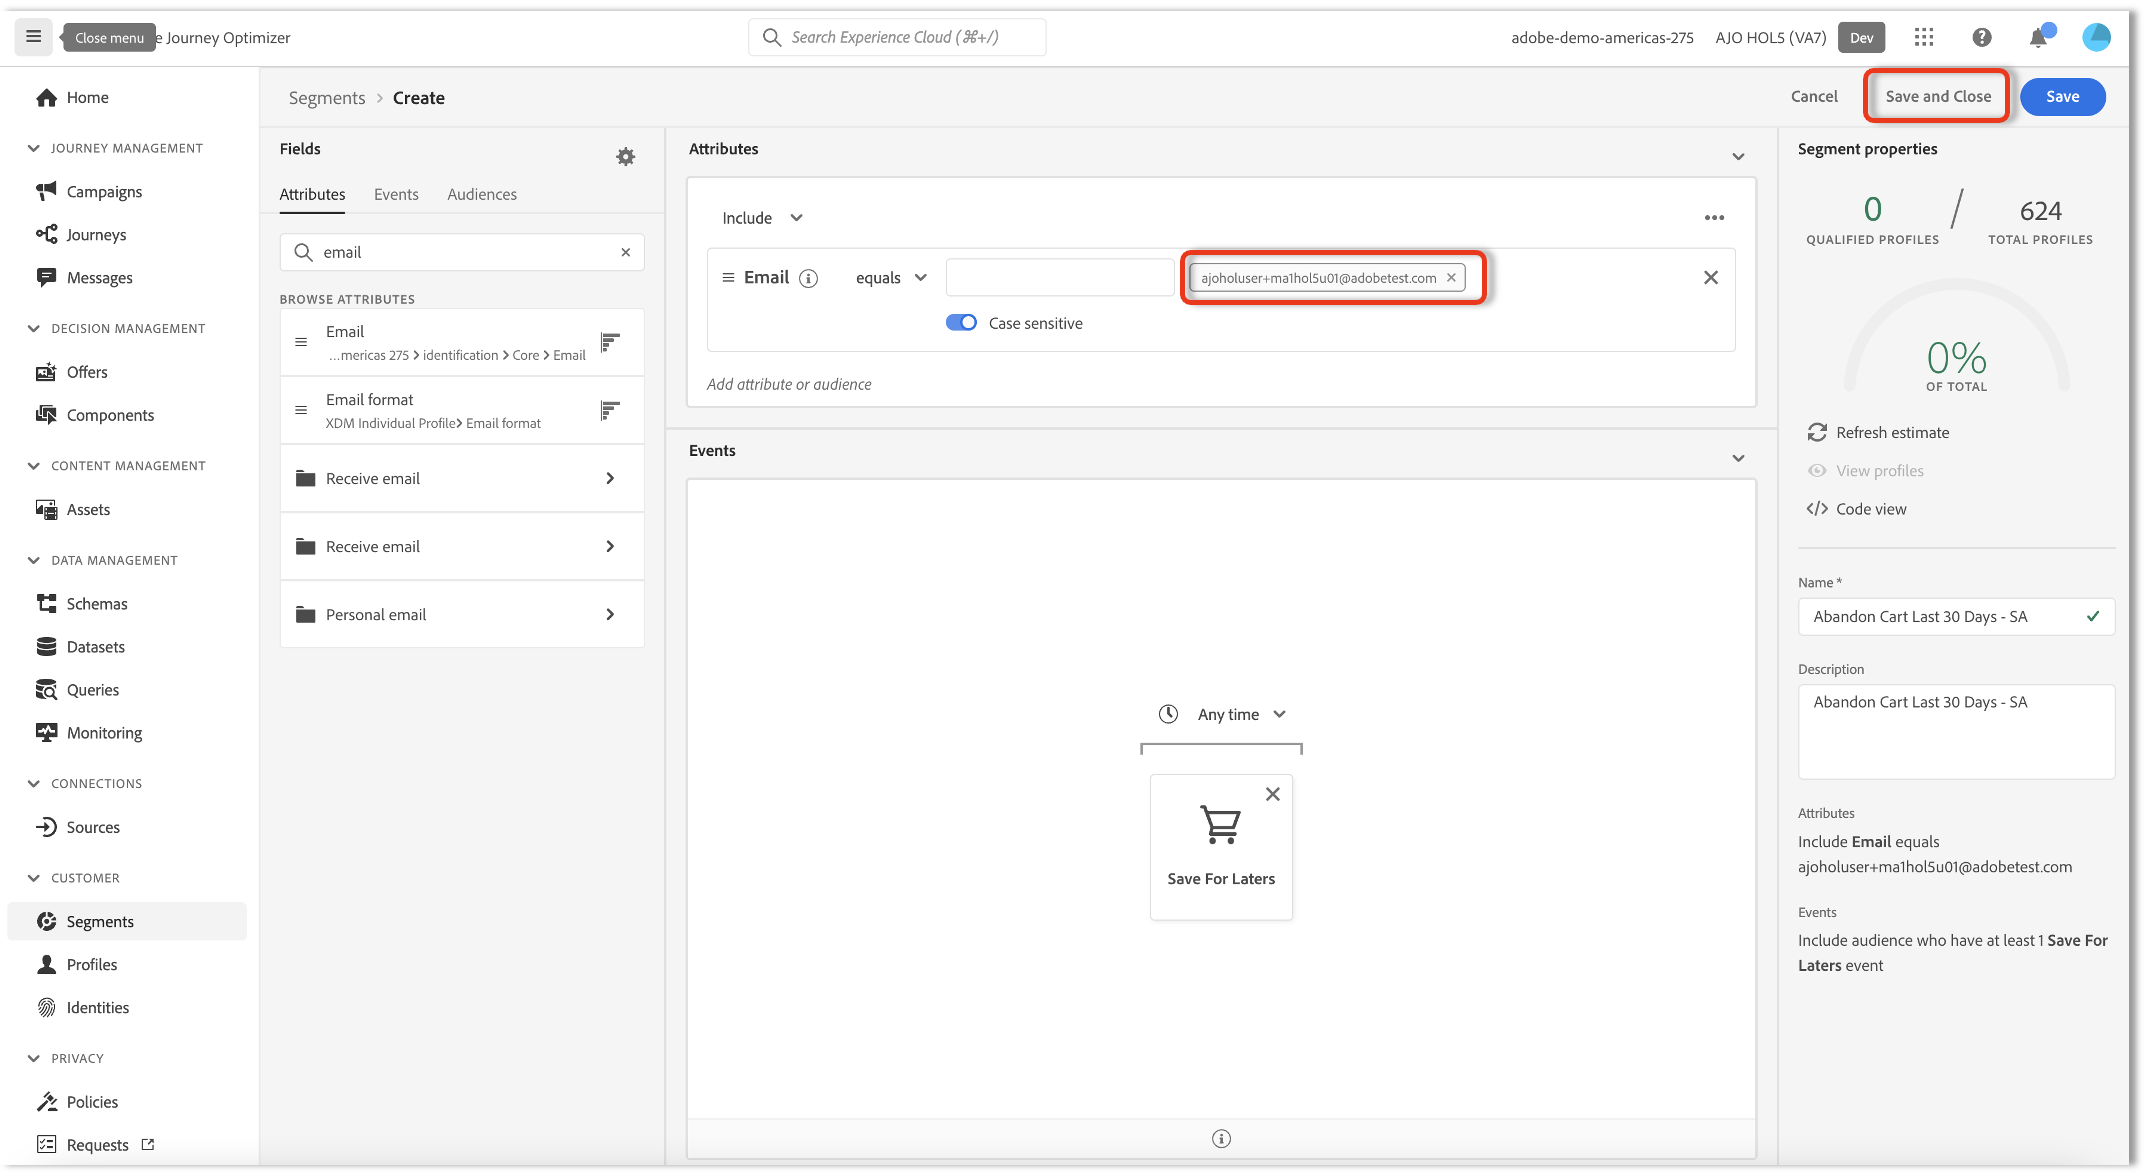Open Journeys in the sidebar
Viewport: 2146px width, 1176px height.
tap(96, 234)
